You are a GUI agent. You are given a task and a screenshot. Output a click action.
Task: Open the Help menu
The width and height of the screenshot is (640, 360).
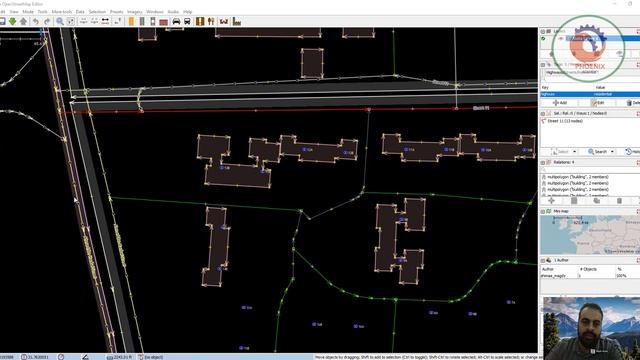(x=187, y=12)
